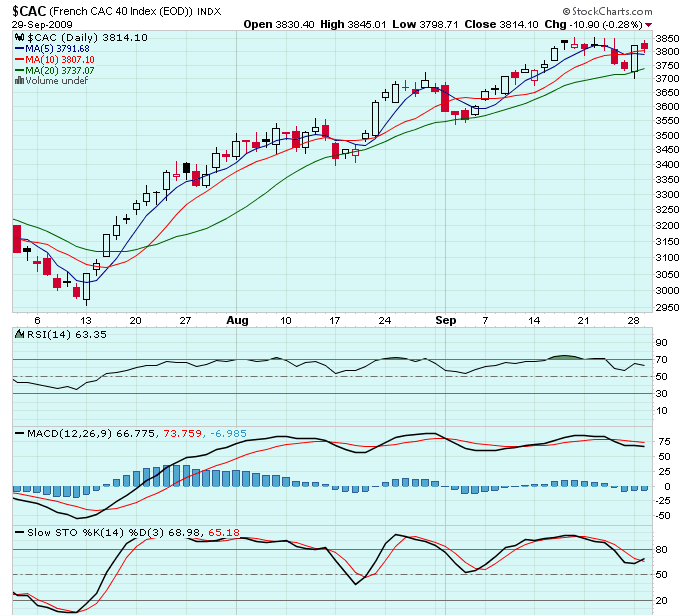Click the volume bars icon in legend
The image size is (696, 616).
coord(19,80)
